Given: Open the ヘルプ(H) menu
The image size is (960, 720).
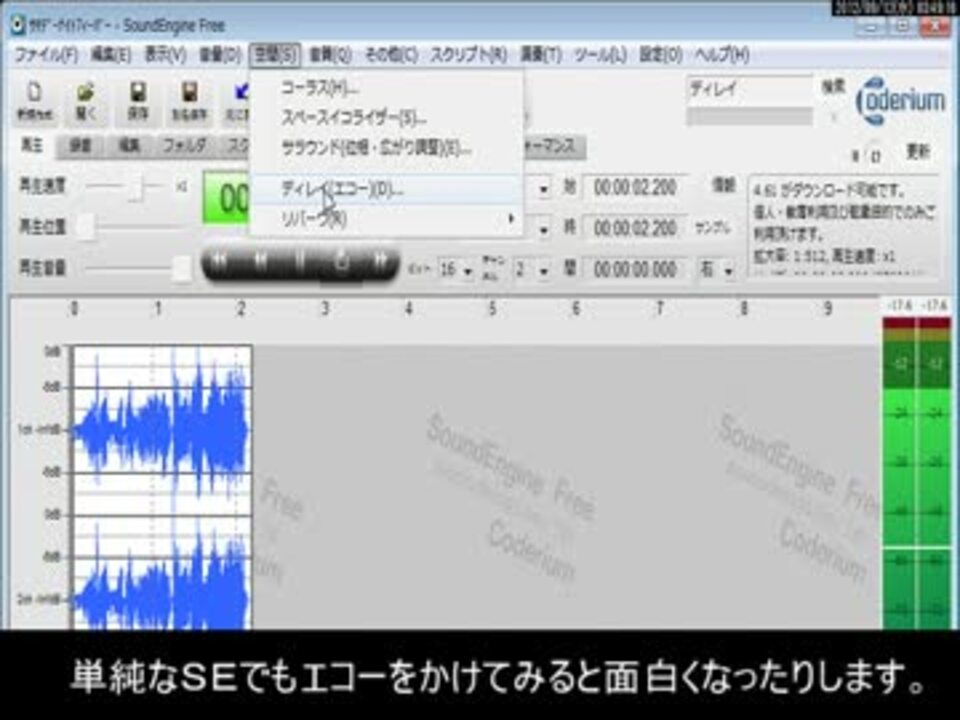Looking at the screenshot, I should point(722,55).
